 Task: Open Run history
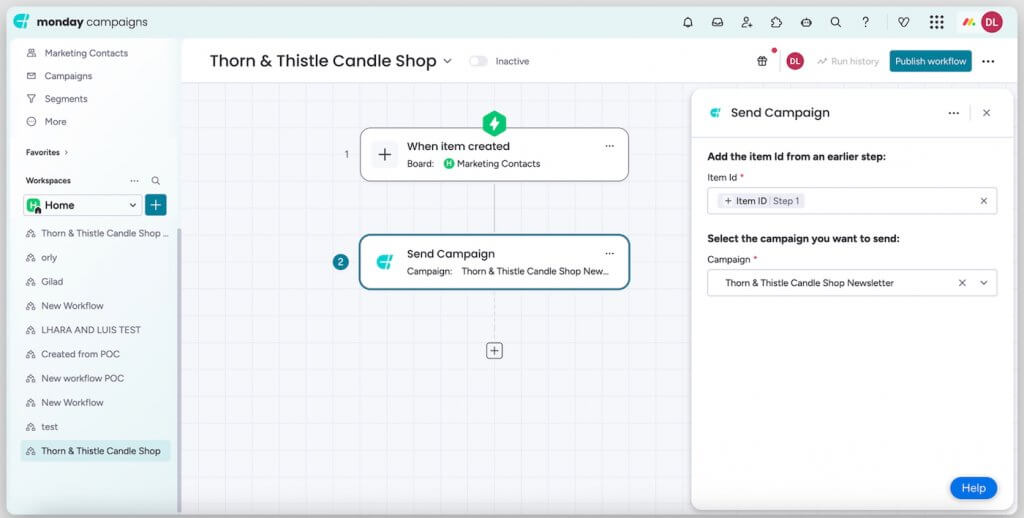848,61
